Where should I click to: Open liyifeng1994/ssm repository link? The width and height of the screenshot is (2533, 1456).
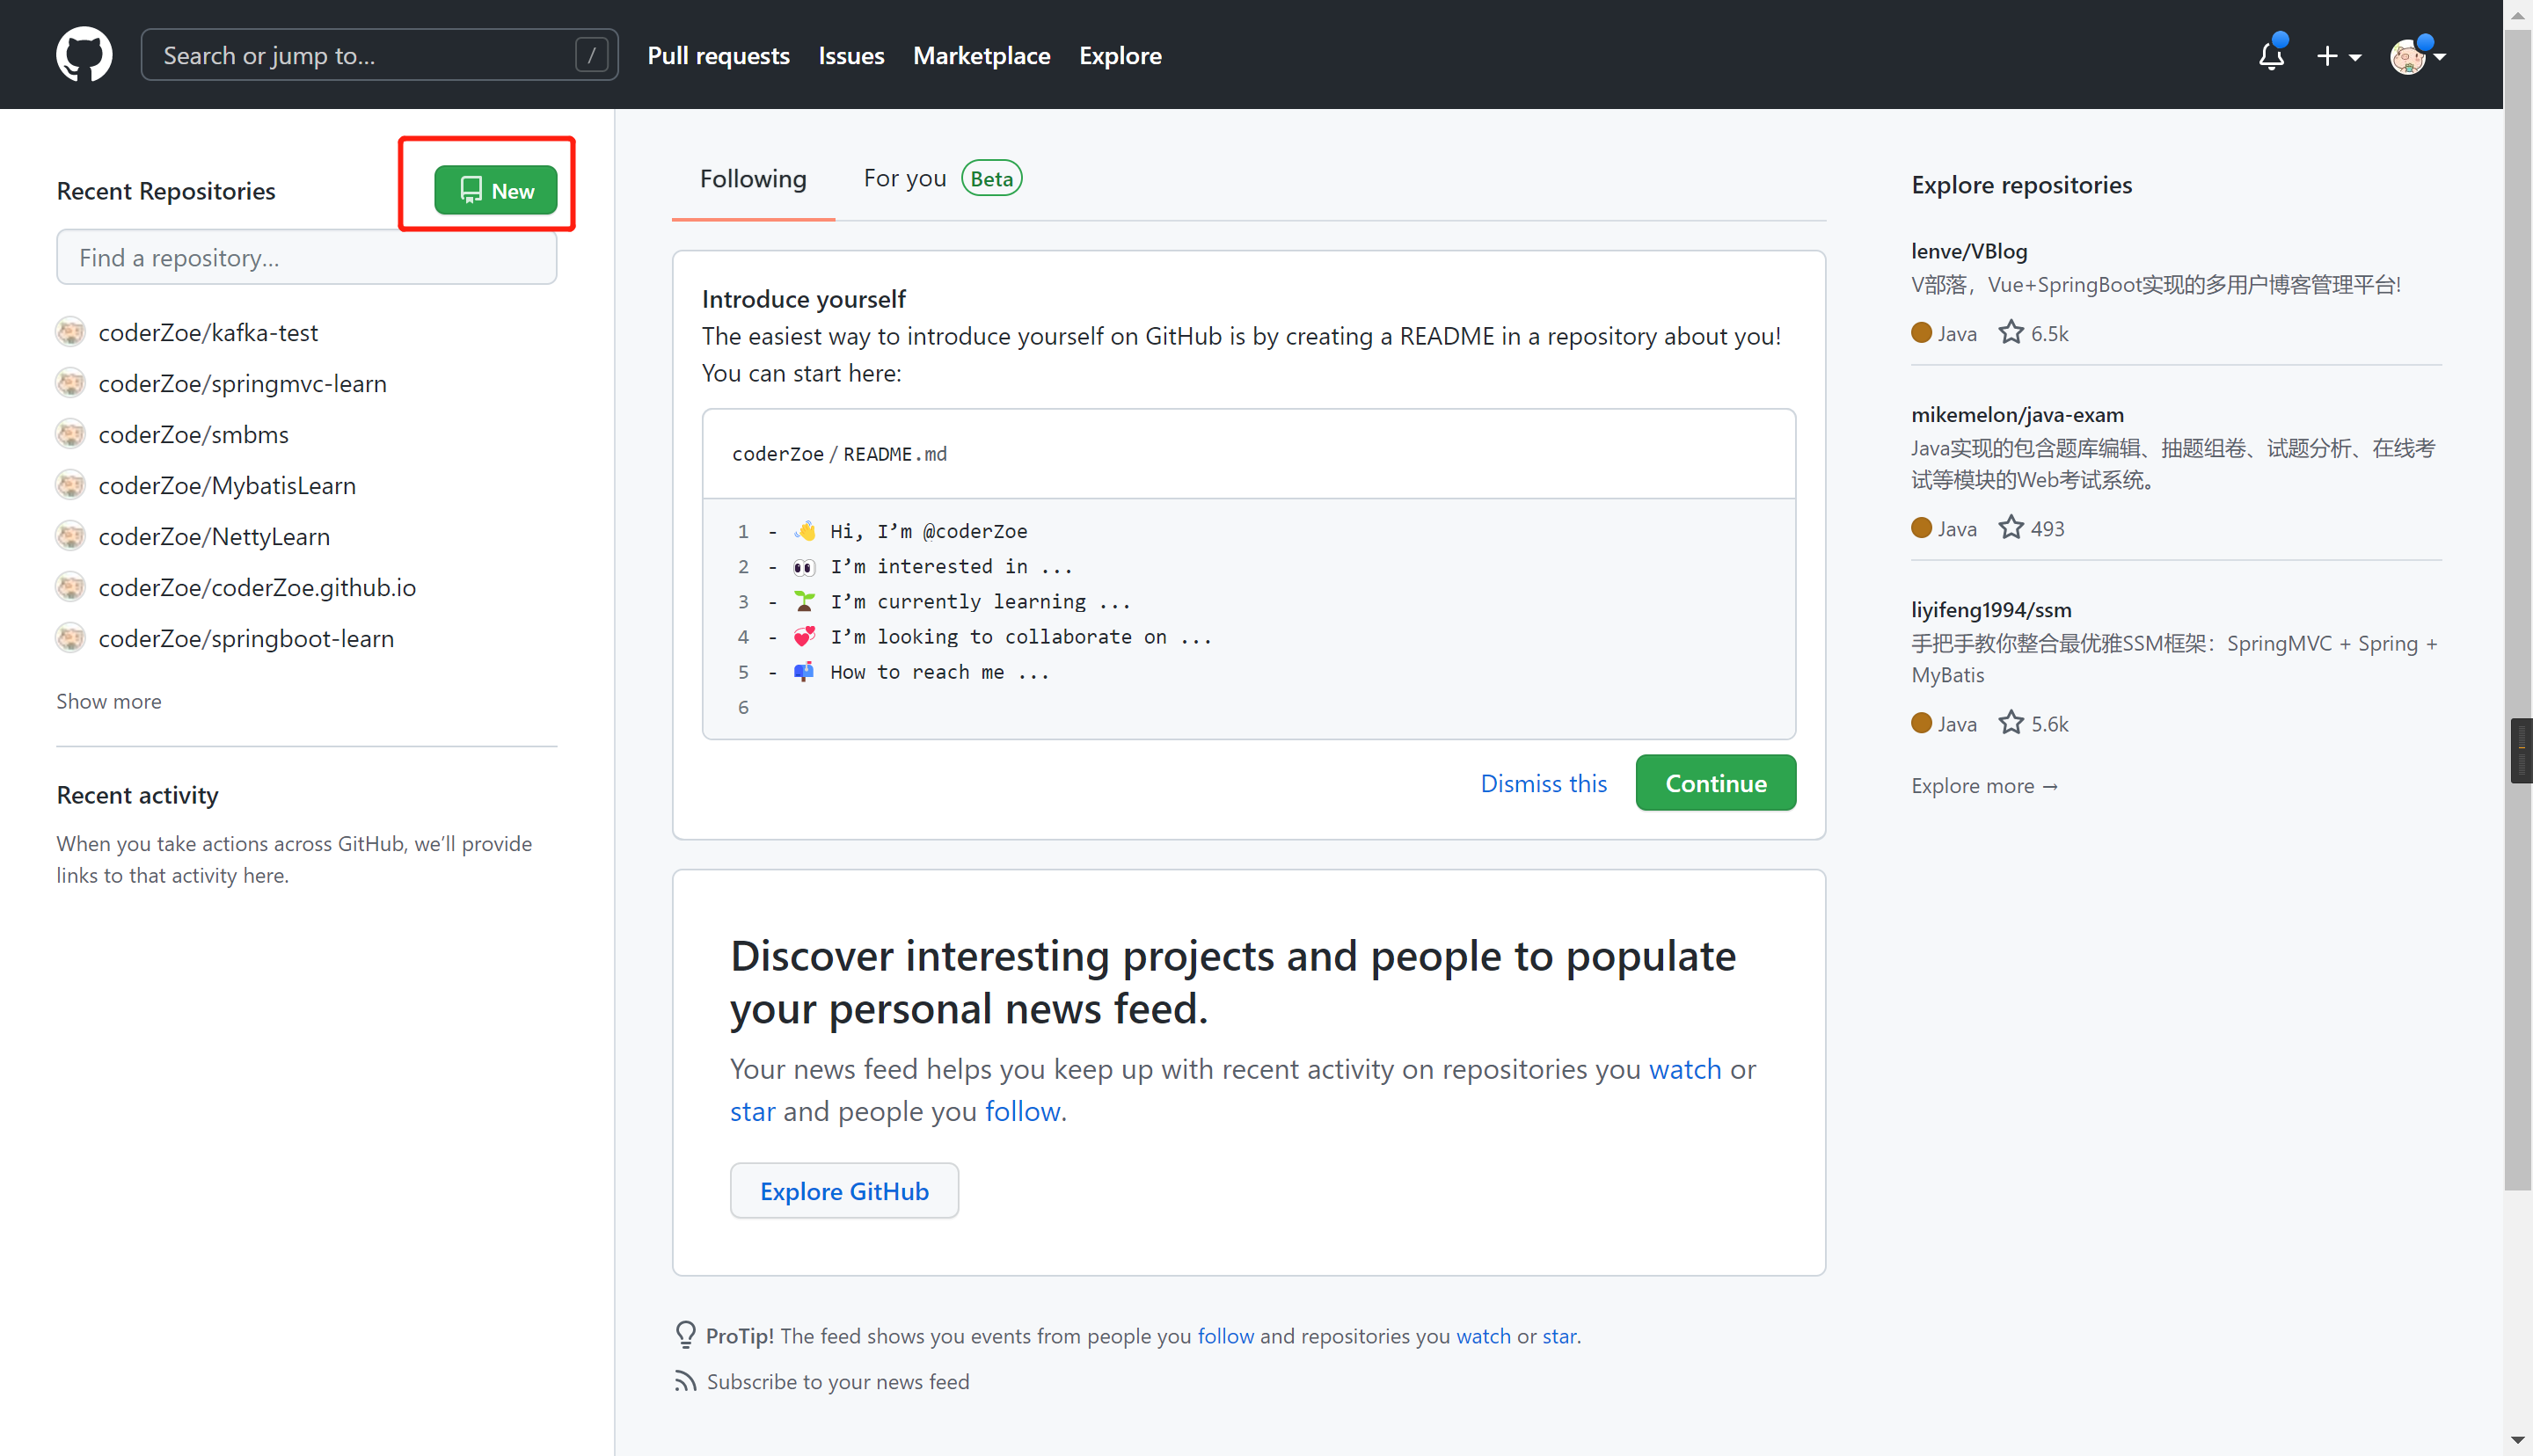[1991, 609]
